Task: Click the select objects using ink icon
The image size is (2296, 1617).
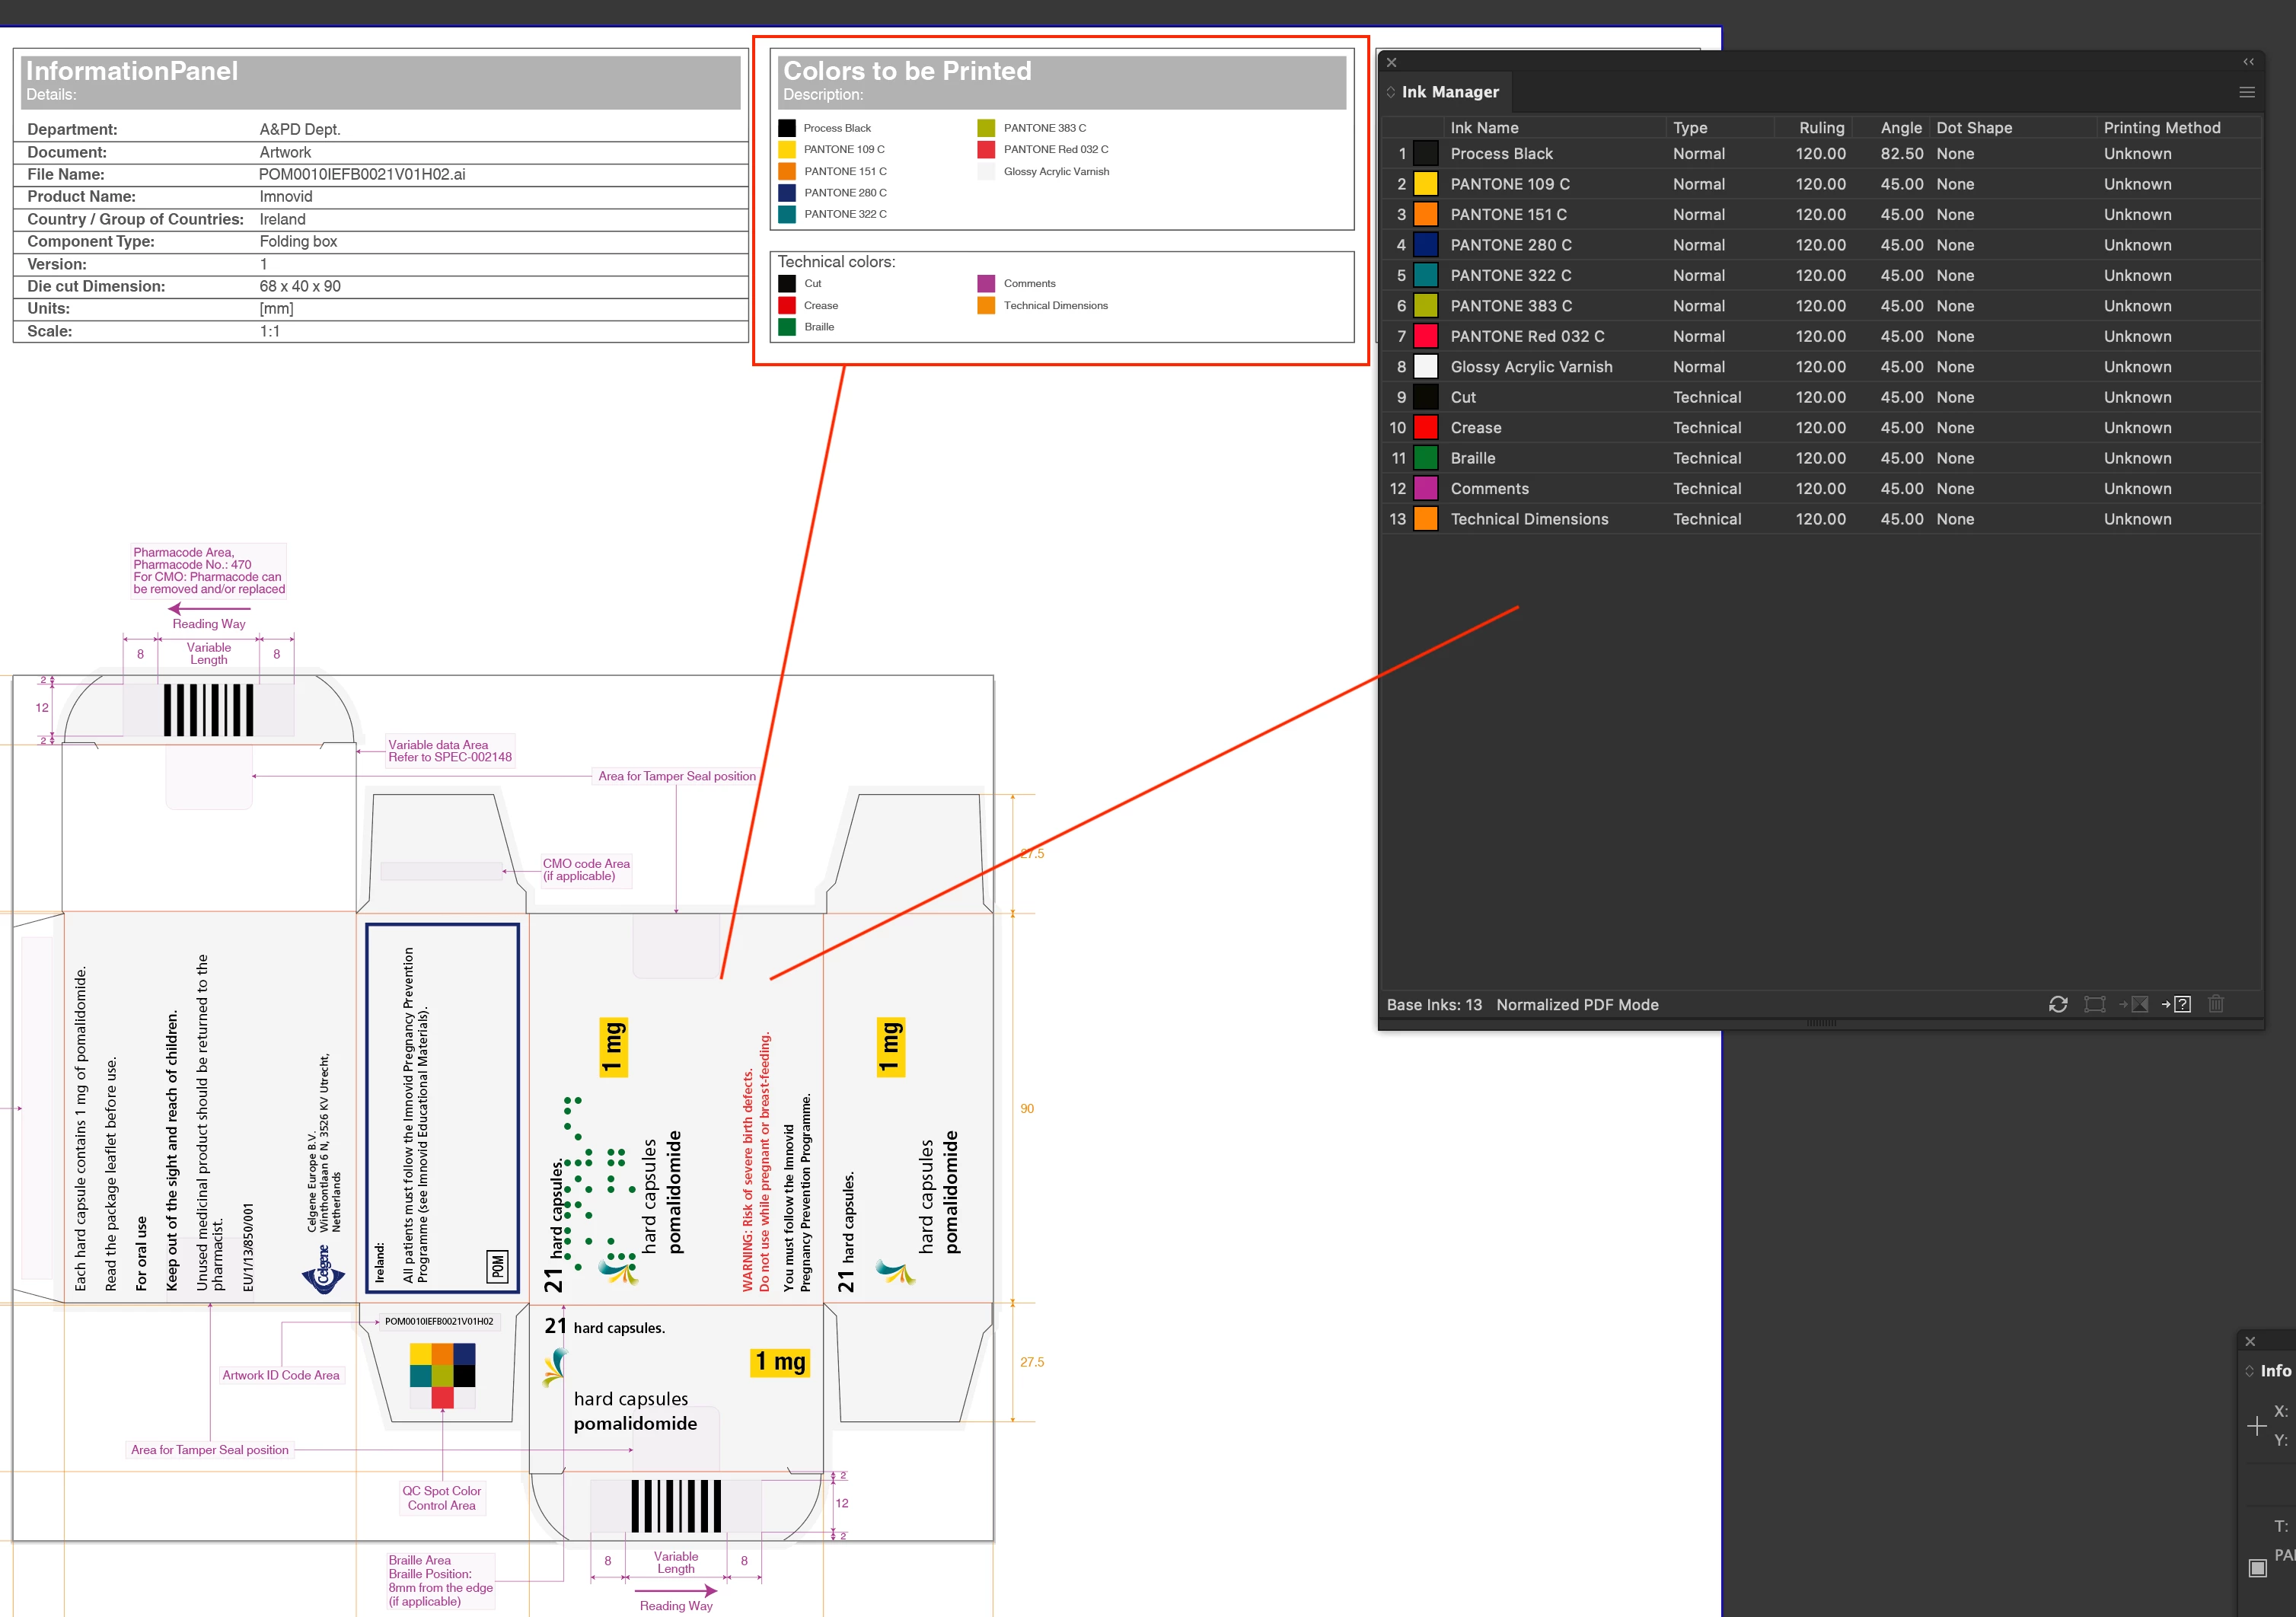Action: [x=2094, y=1004]
